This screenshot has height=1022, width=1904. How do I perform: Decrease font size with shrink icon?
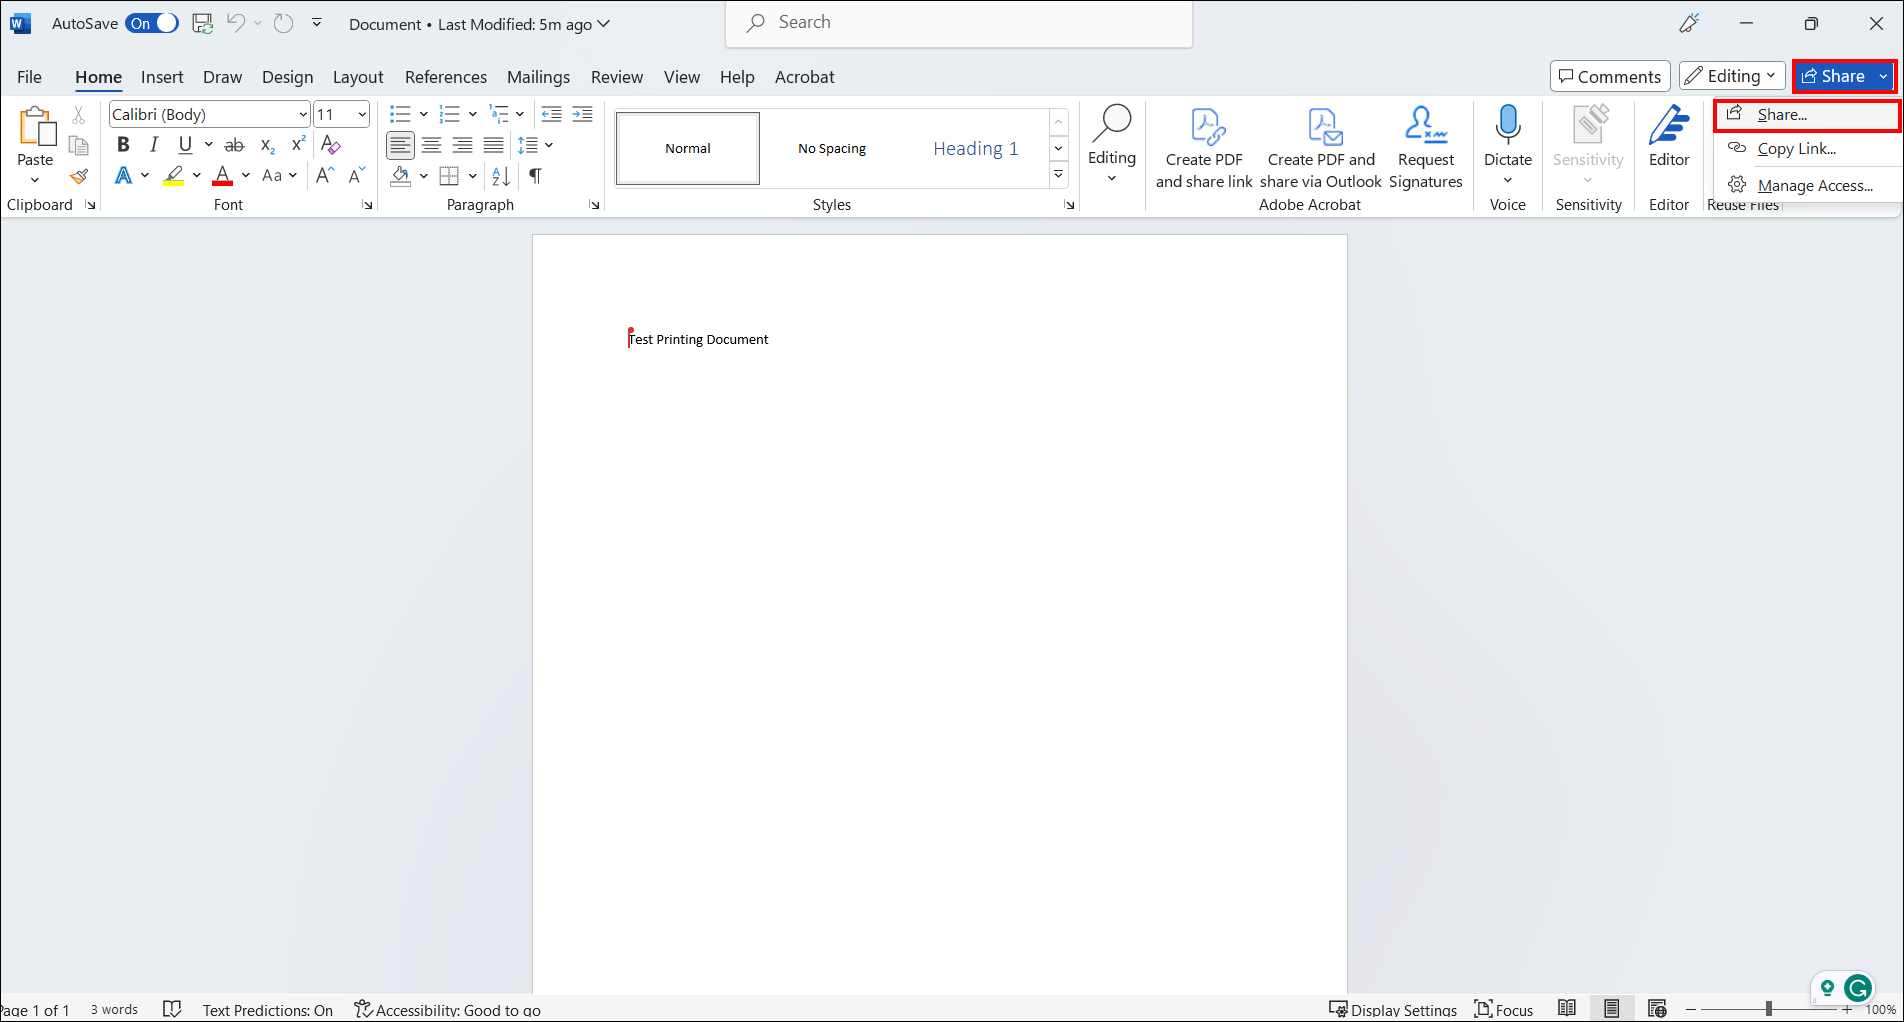click(x=356, y=176)
